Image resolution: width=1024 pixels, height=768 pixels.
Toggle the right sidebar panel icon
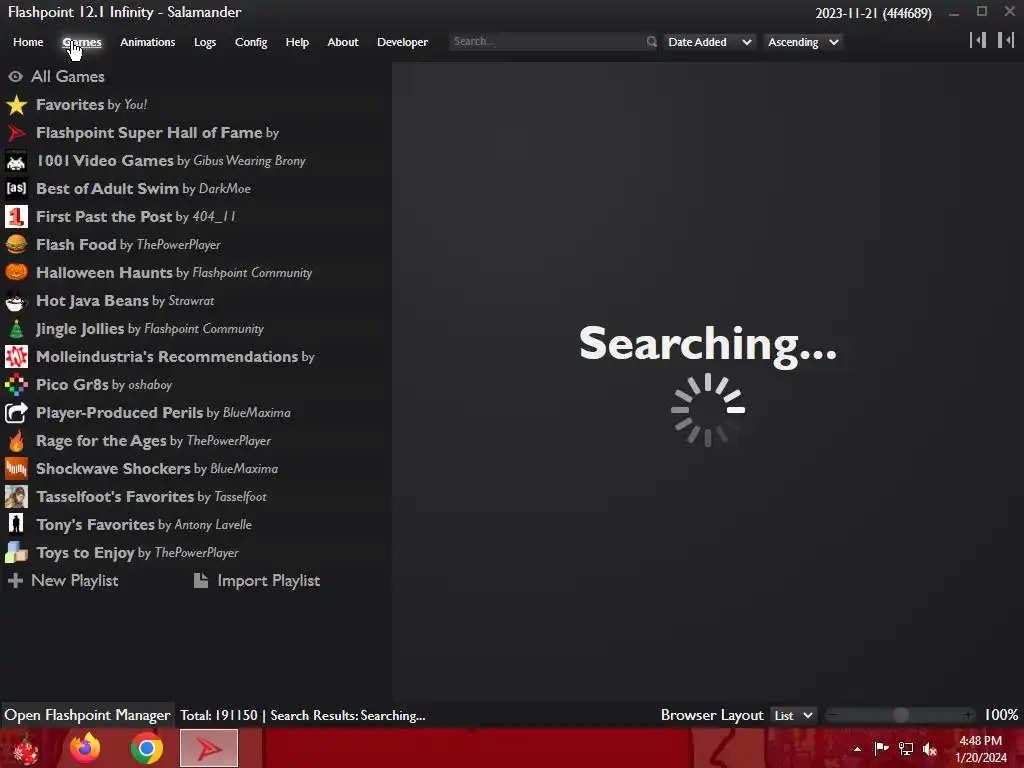(1006, 40)
